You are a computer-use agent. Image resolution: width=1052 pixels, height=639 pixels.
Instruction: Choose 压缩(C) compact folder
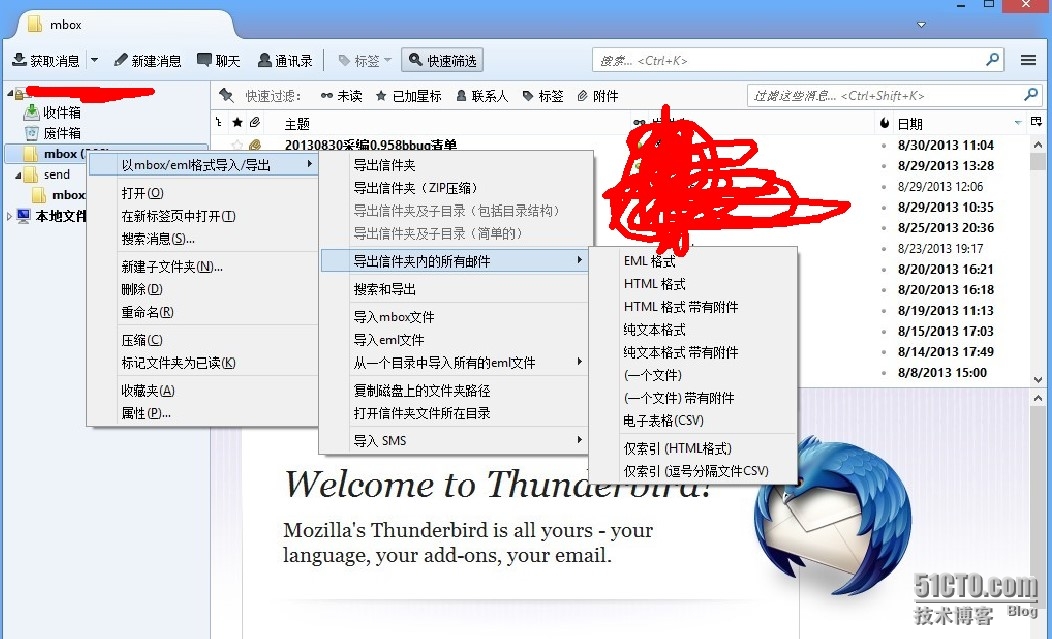click(142, 340)
